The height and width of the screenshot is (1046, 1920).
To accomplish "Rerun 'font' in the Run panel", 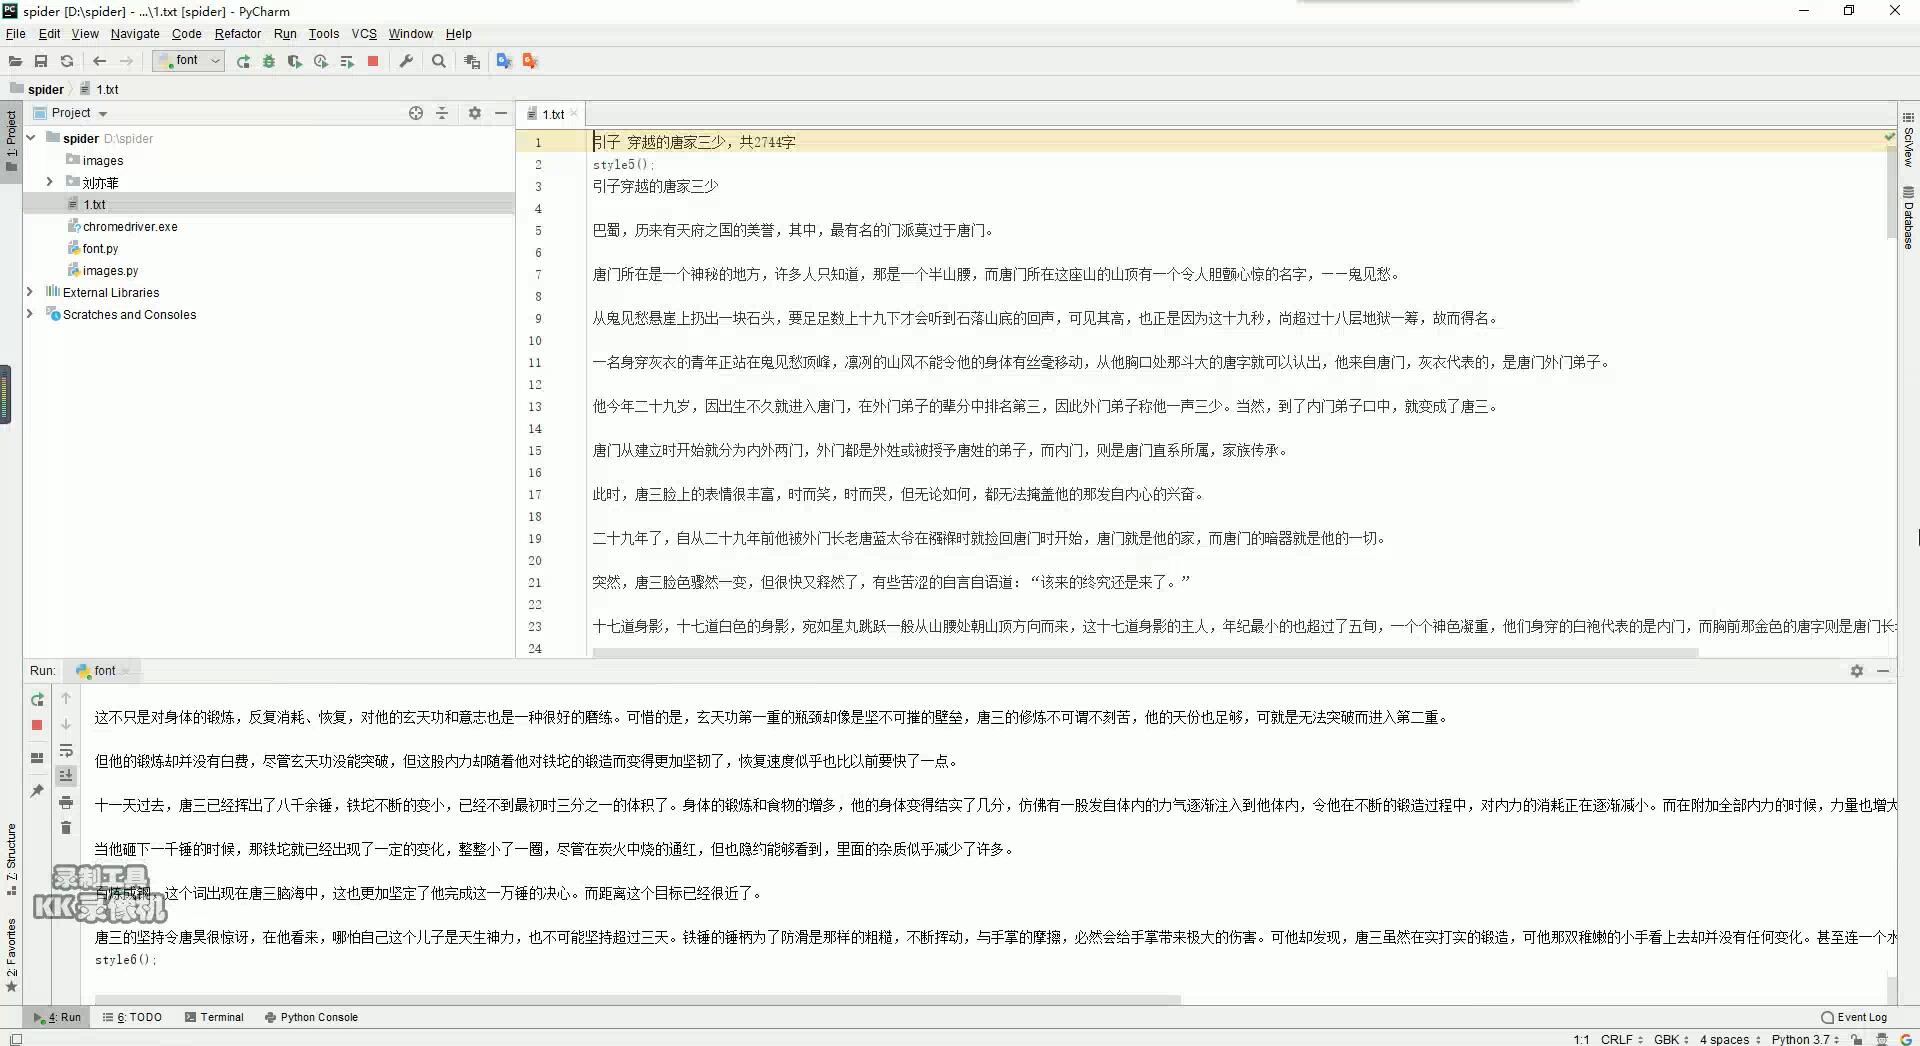I will [x=37, y=699].
